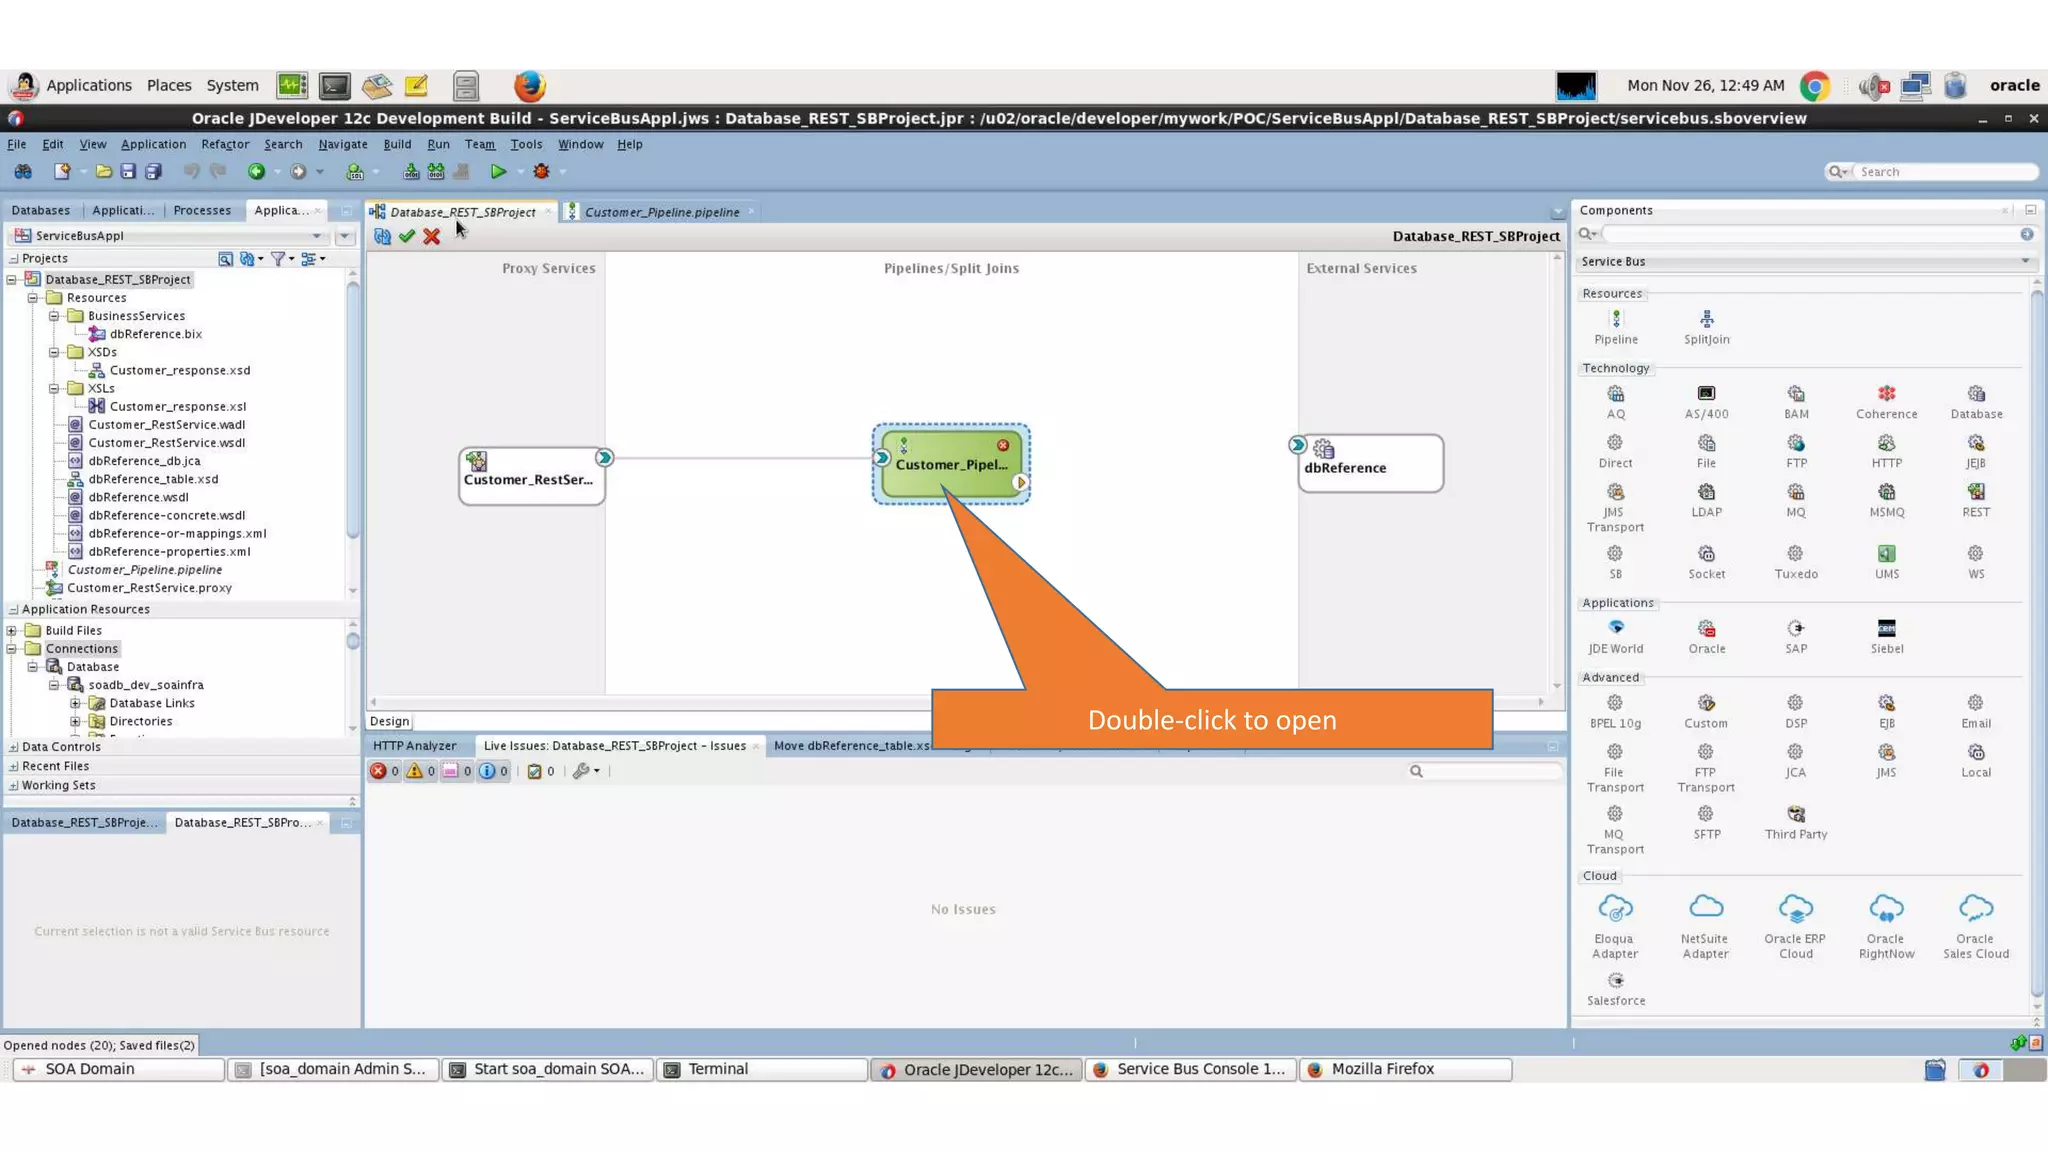Collapse the BusinessServices folder
This screenshot has height=1152, width=2048.
tap(54, 316)
